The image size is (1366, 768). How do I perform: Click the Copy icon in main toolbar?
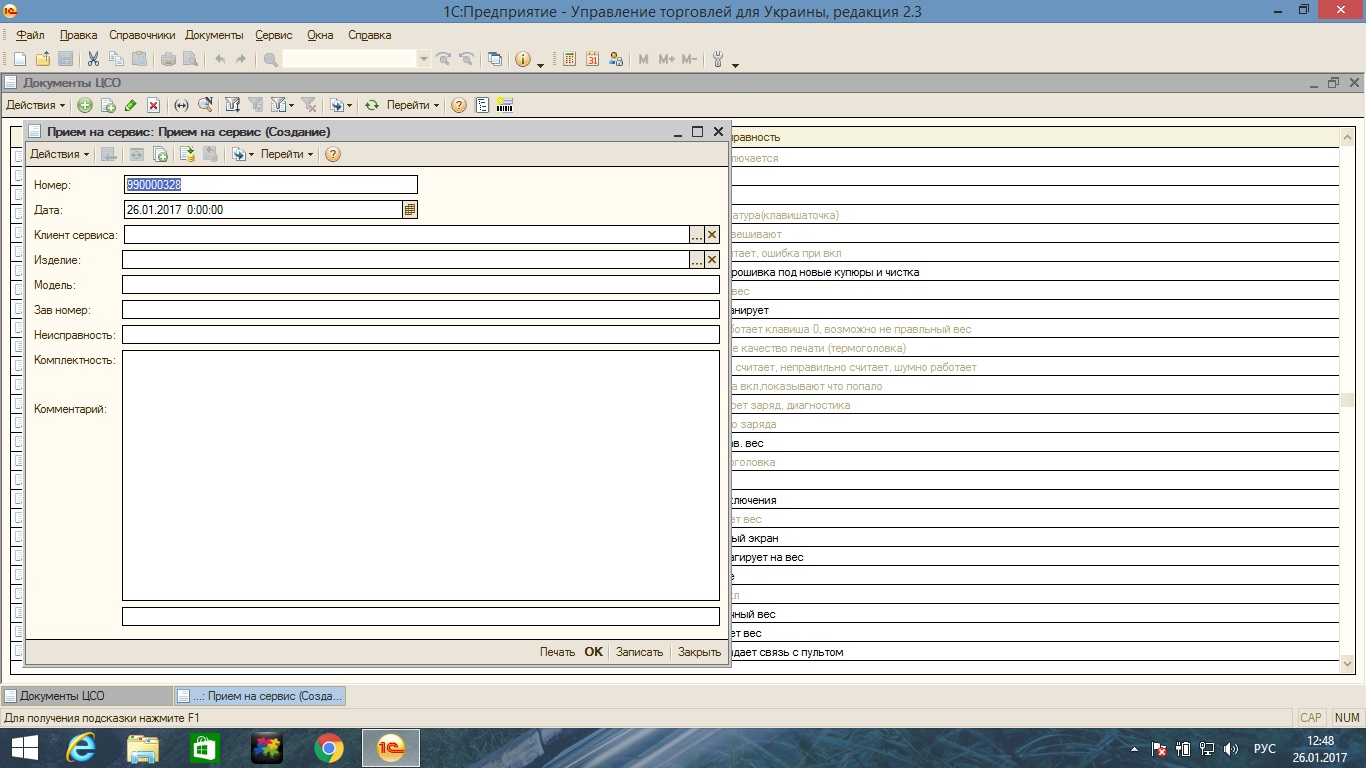coord(116,60)
